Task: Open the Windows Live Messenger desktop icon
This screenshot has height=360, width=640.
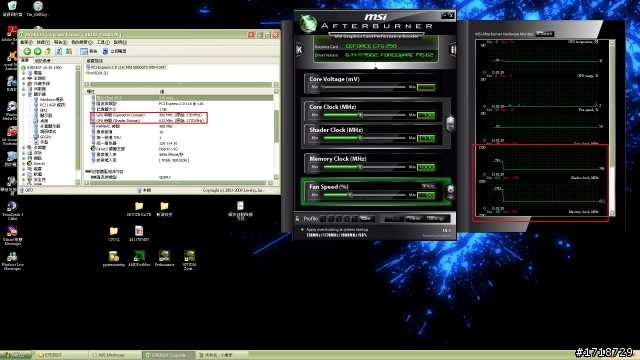Action: click(x=12, y=261)
